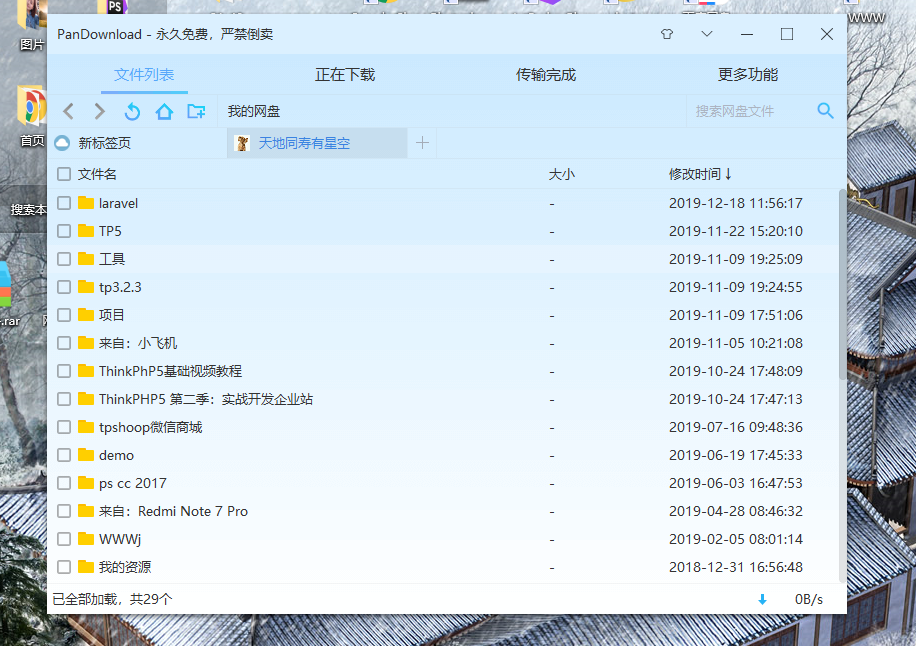Screen dimensions: 916x646
Task: Check the demo row checkbox
Action: pos(64,455)
